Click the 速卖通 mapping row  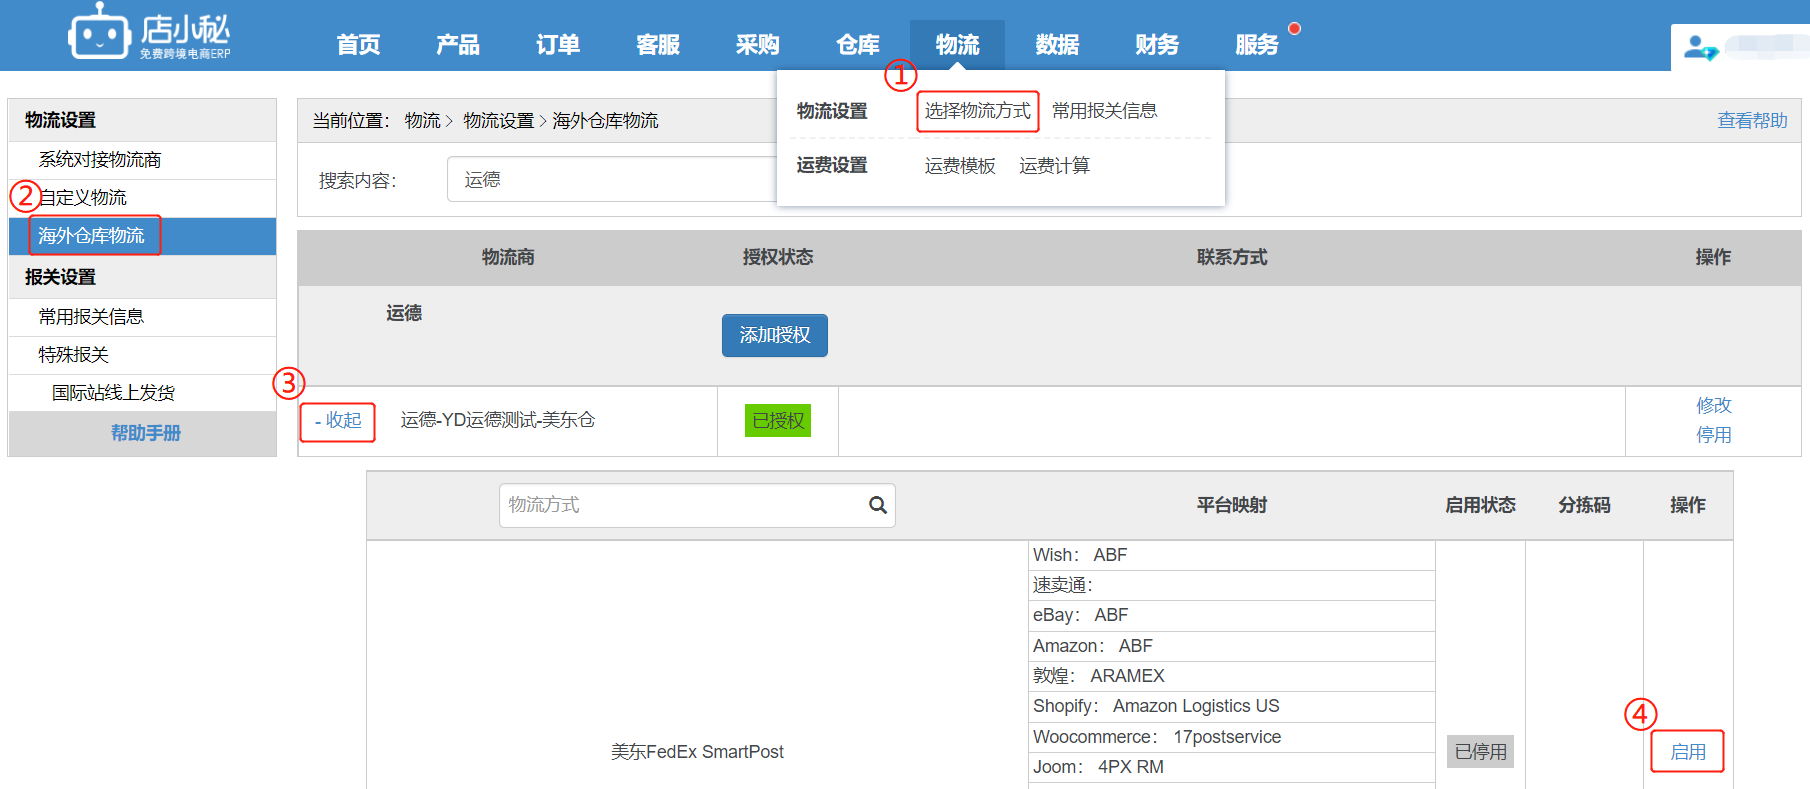pyautogui.click(x=1231, y=586)
